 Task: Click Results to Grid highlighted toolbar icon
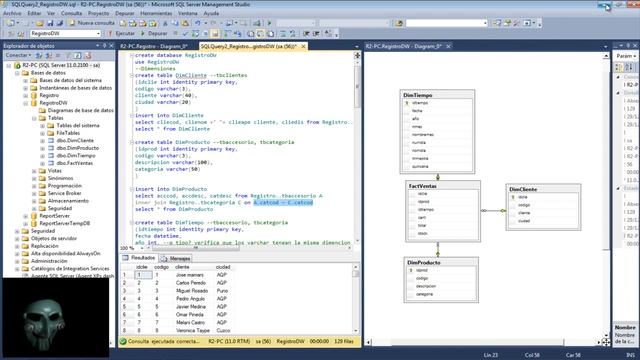(215, 33)
